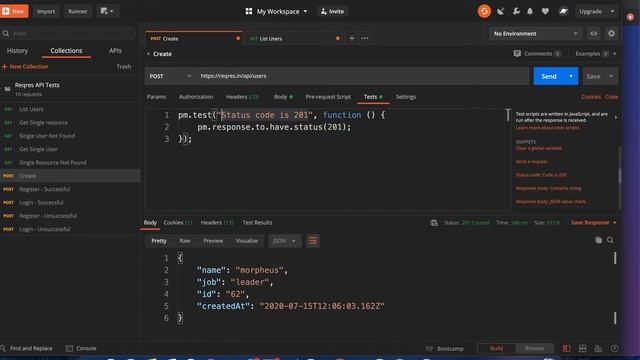Add a new request tab with plus

[x=351, y=38]
